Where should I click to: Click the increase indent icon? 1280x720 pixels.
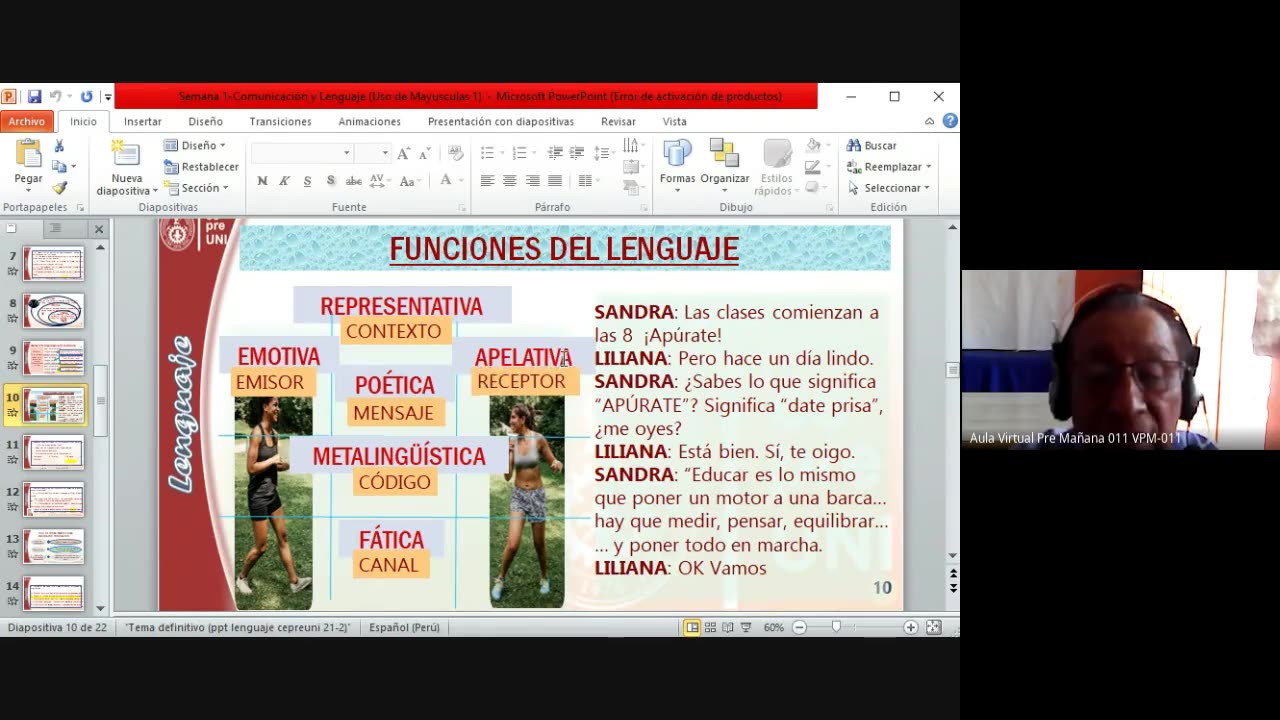coord(577,153)
